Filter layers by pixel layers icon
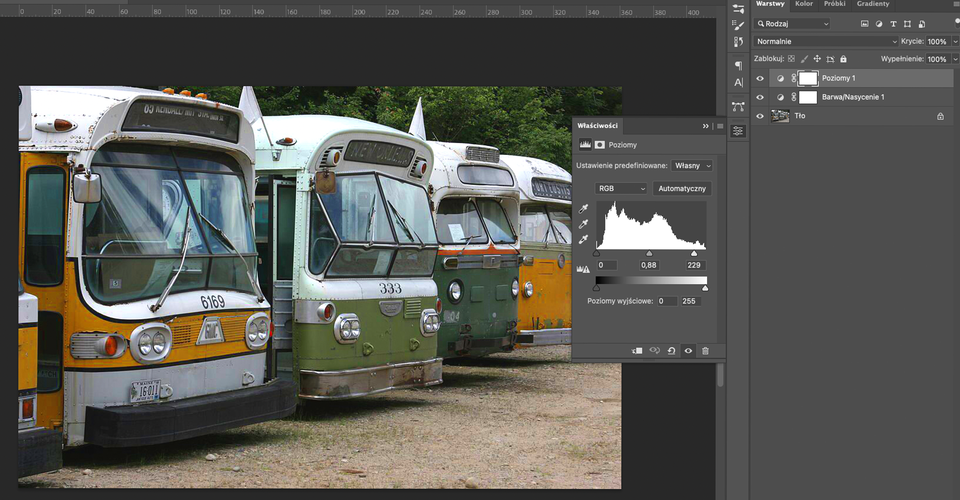The image size is (960, 500). 864,24
